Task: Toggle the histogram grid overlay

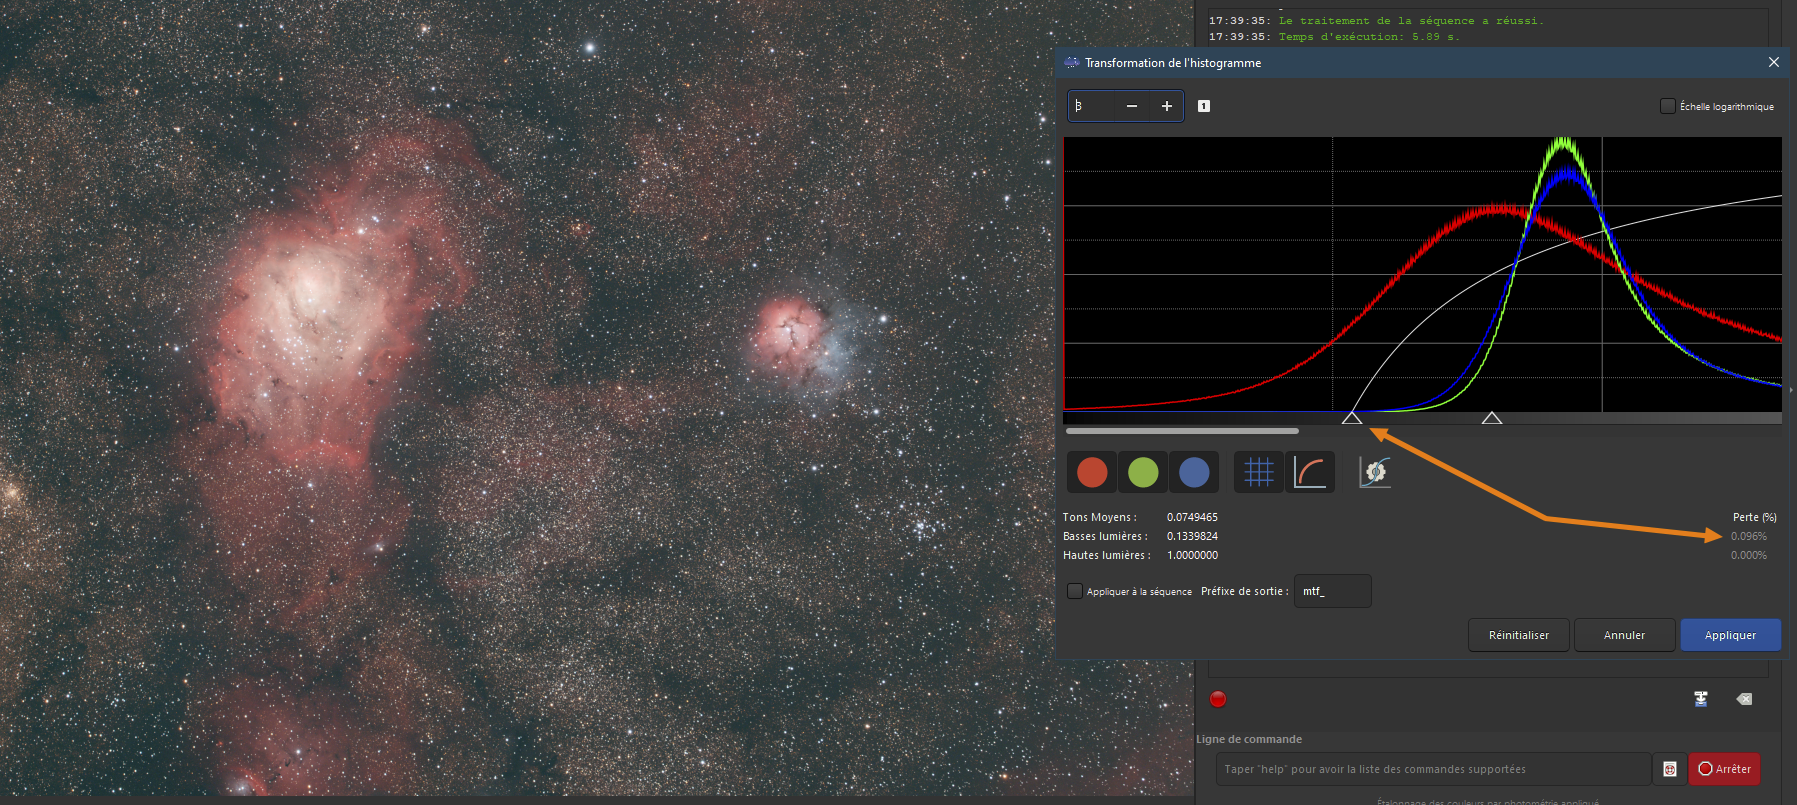Action: pos(1259,472)
